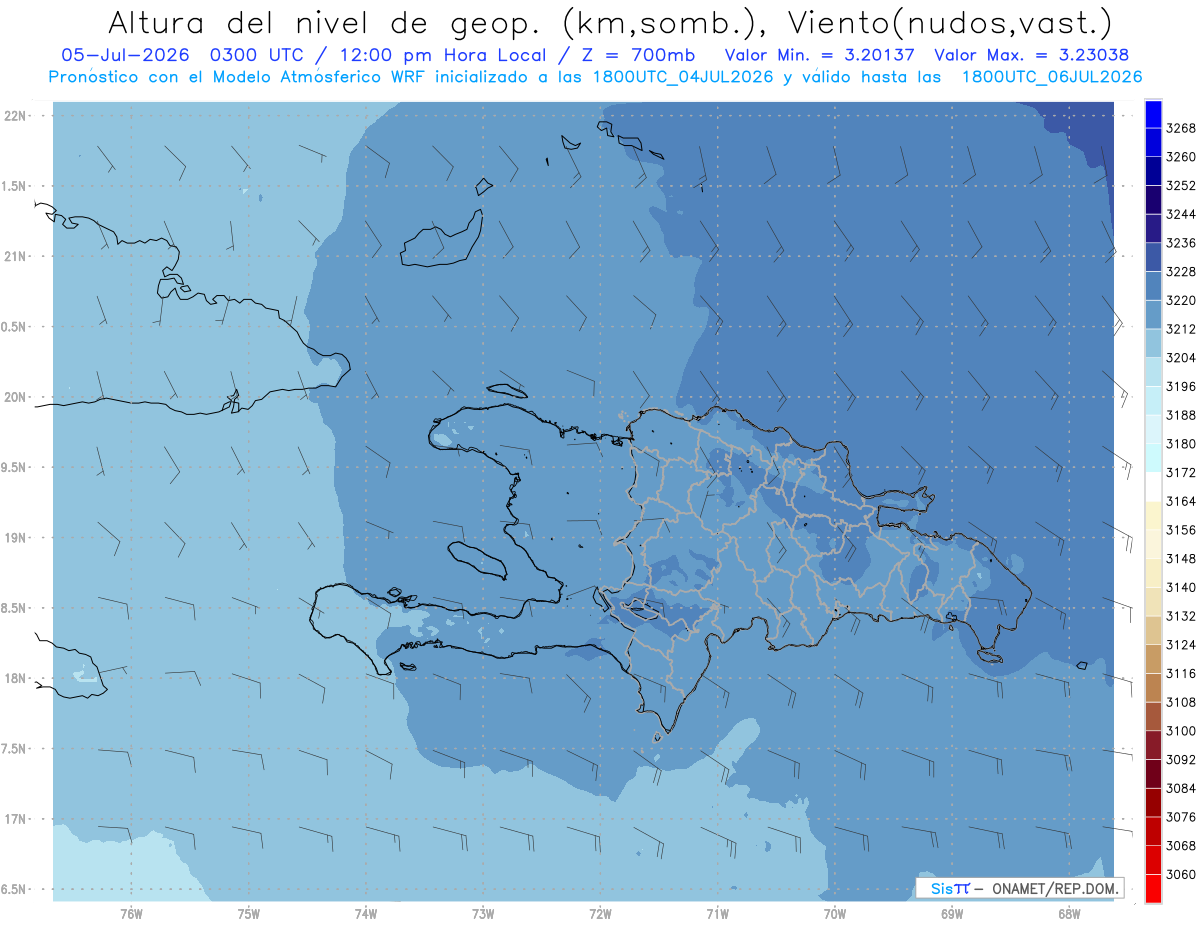Click the '3172' colorbar value
The image size is (1200, 927).
pyautogui.click(x=1181, y=472)
